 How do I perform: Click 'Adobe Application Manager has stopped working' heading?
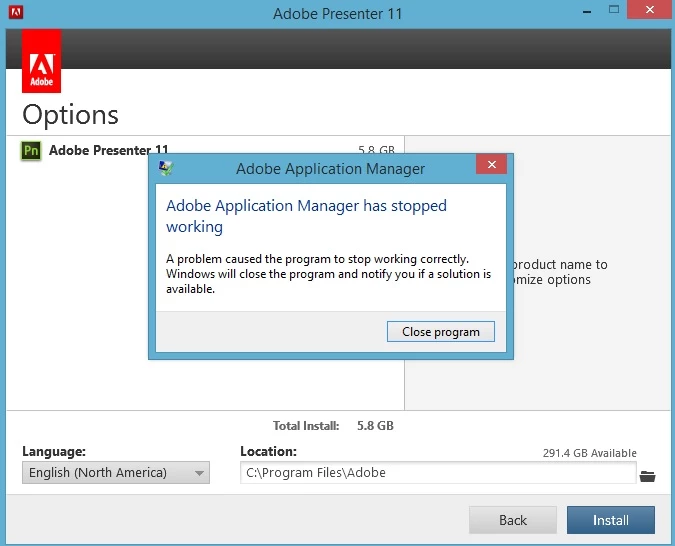(306, 216)
